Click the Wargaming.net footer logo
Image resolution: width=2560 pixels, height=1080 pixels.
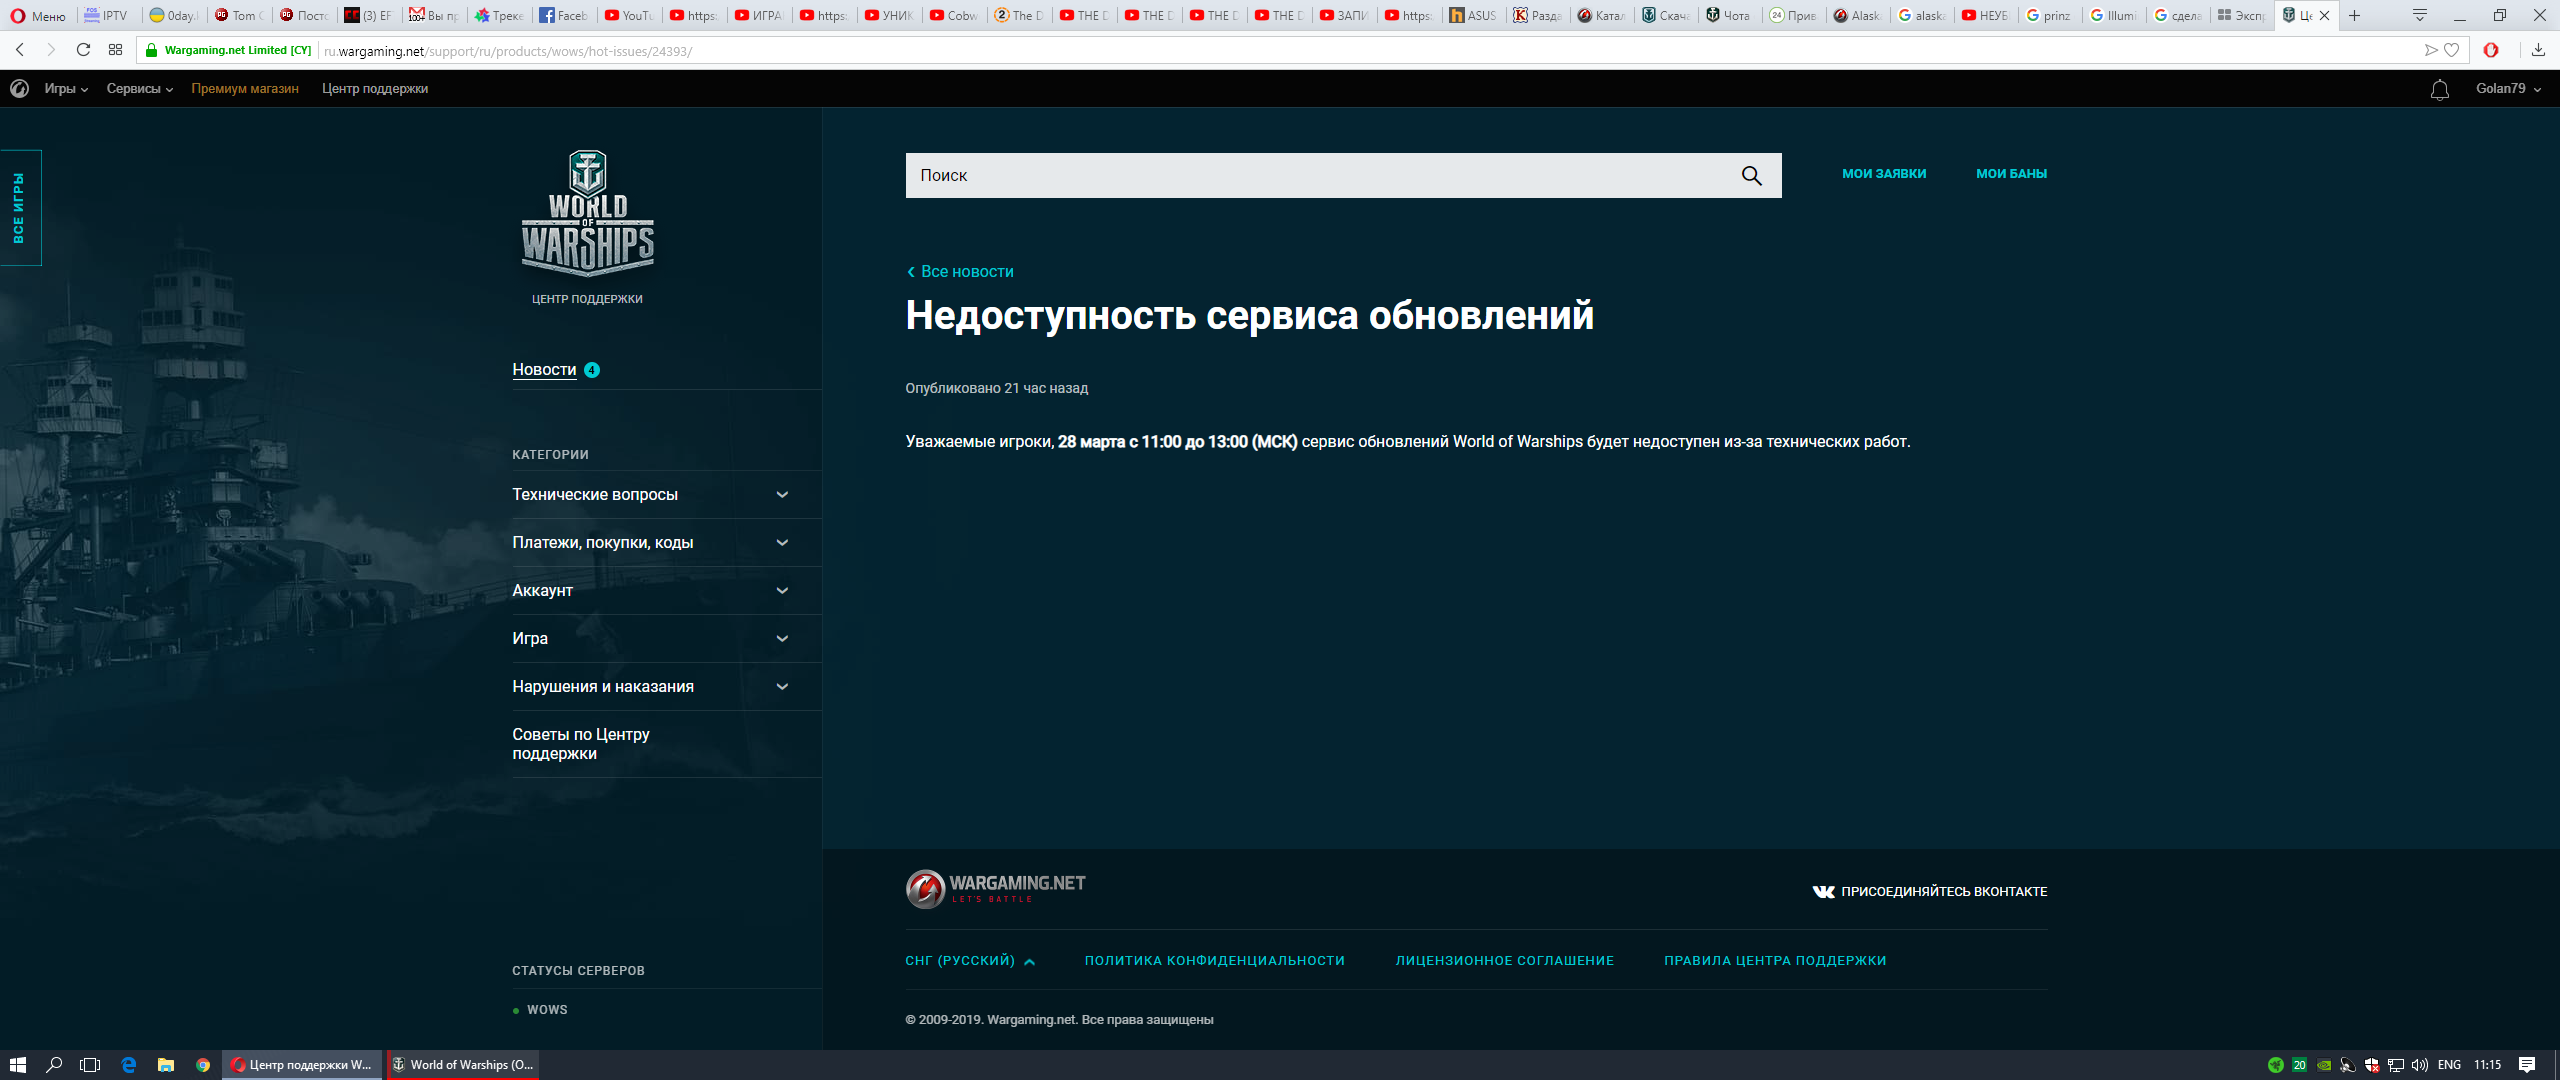[995, 888]
